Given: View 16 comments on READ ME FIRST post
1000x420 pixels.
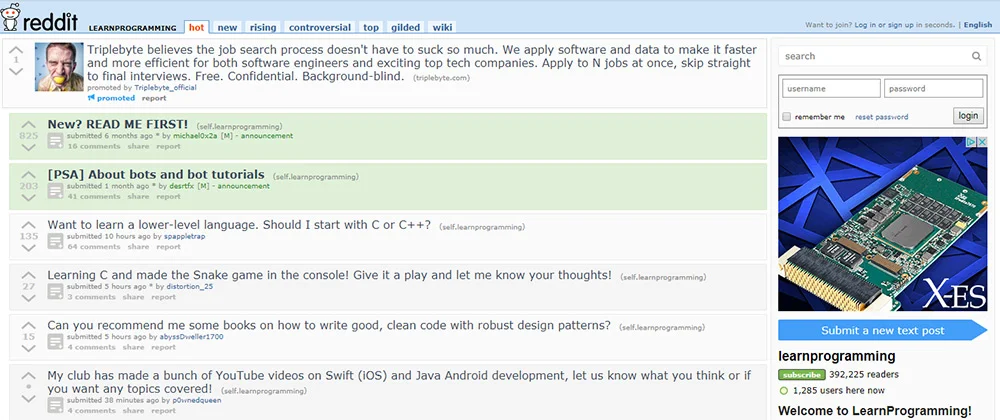Looking at the screenshot, I should (94, 147).
